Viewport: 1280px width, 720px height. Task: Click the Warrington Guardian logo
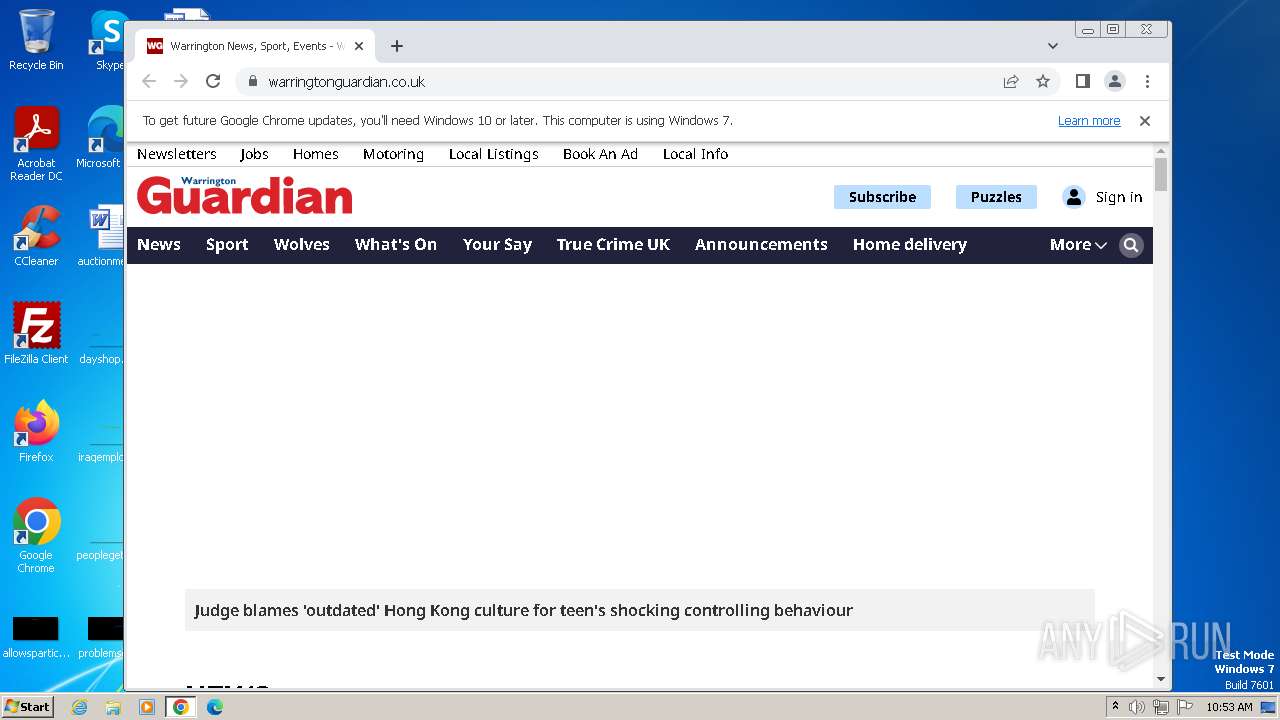coord(245,195)
